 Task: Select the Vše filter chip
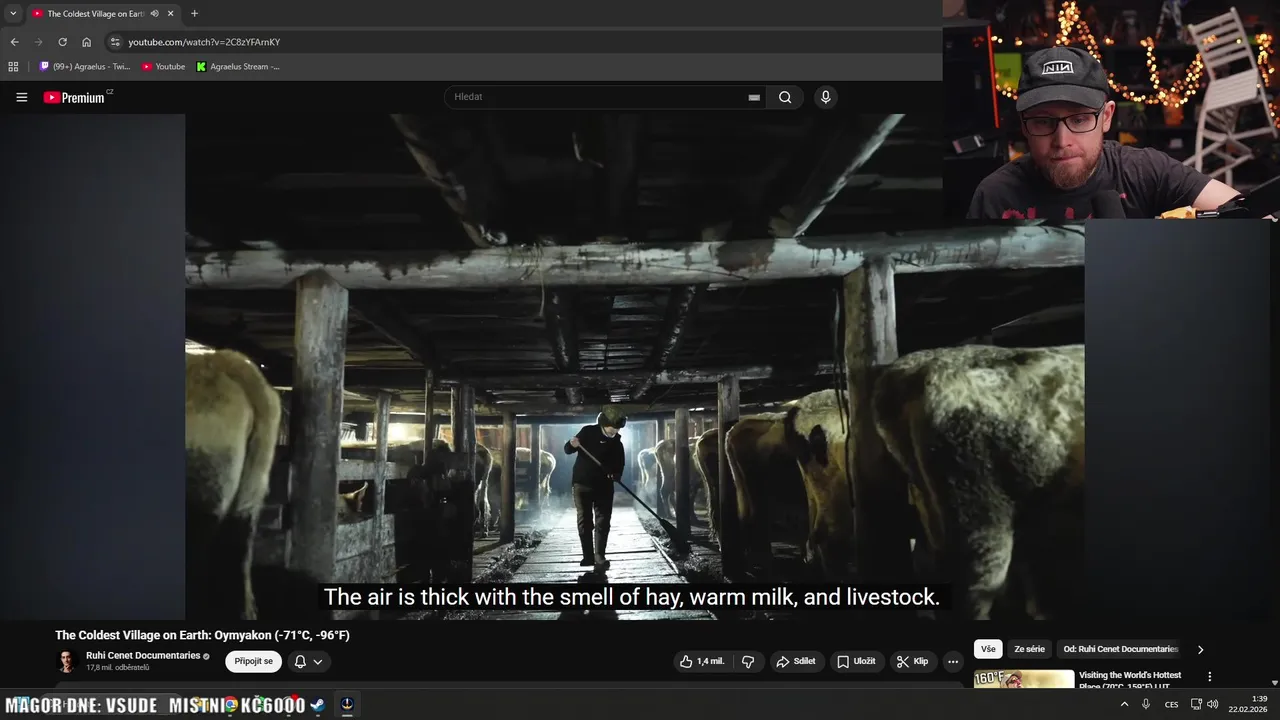click(x=988, y=649)
